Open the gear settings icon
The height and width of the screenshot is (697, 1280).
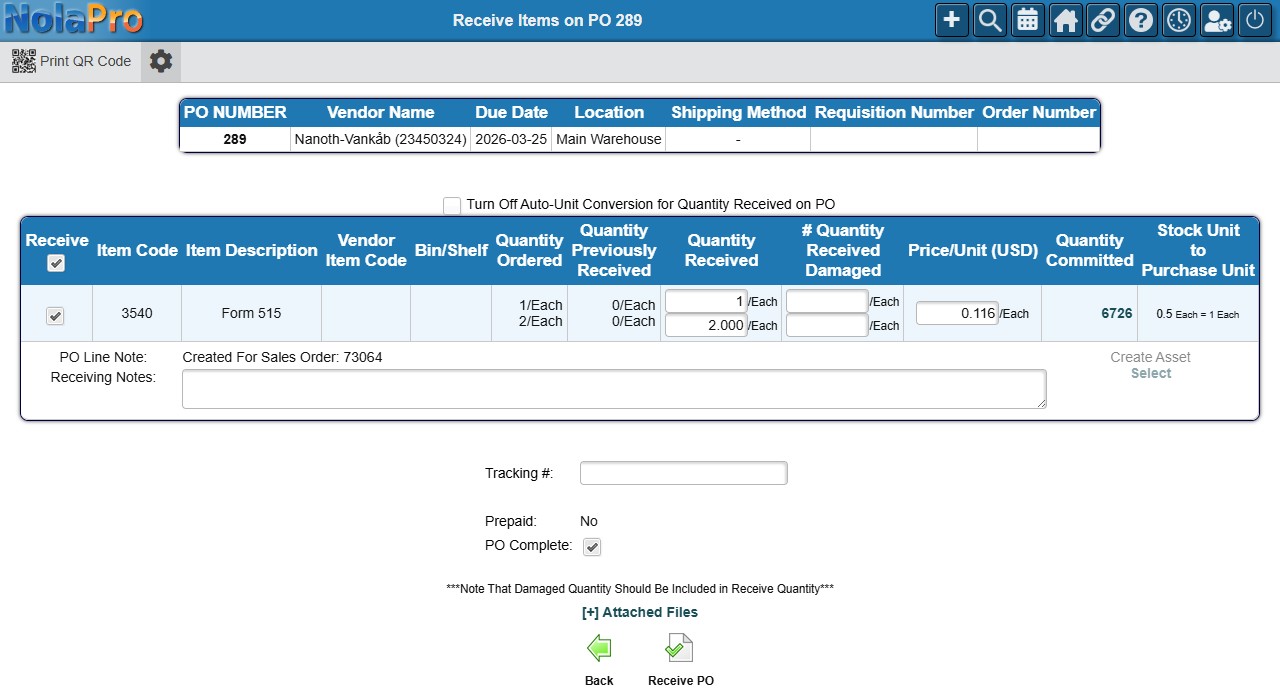tap(161, 61)
